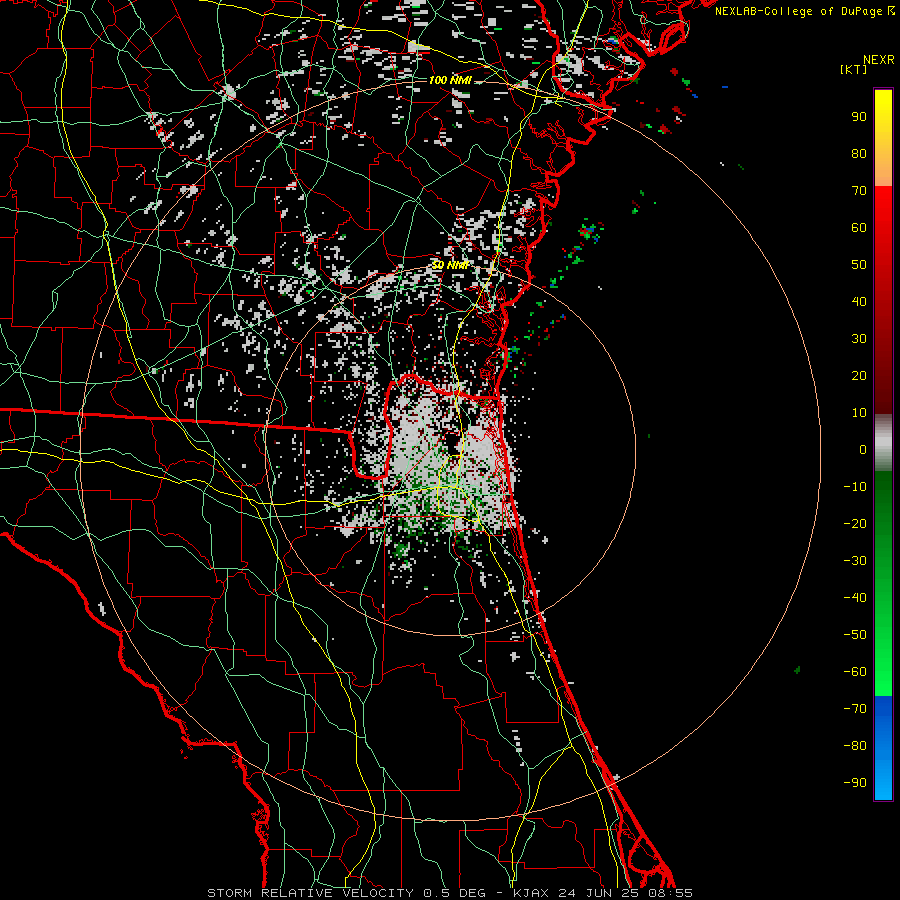Click the -90 value on the velocity scale
Screen dimensions: 900x900
(855, 783)
